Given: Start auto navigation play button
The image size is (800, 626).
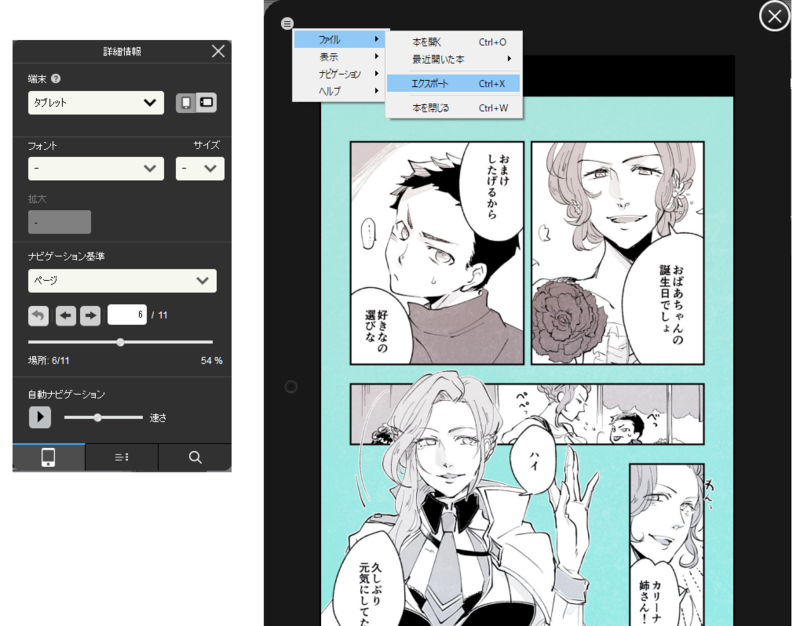Looking at the screenshot, I should pyautogui.click(x=40, y=417).
